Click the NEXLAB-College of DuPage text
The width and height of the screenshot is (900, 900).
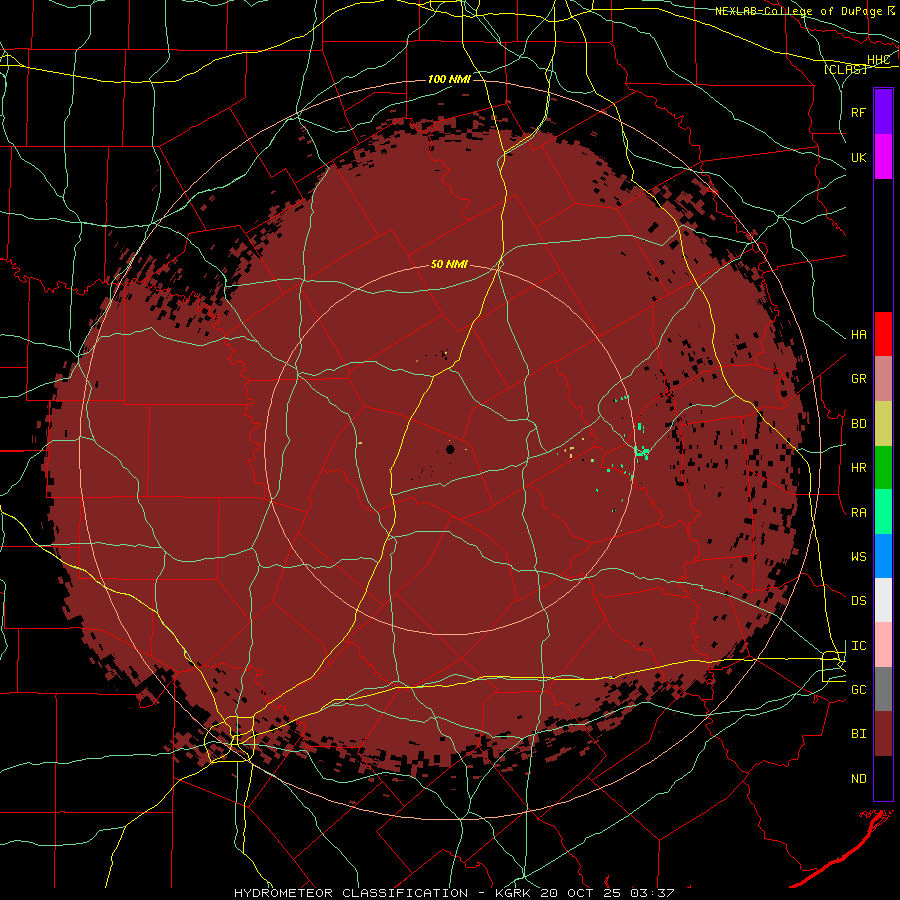798,10
